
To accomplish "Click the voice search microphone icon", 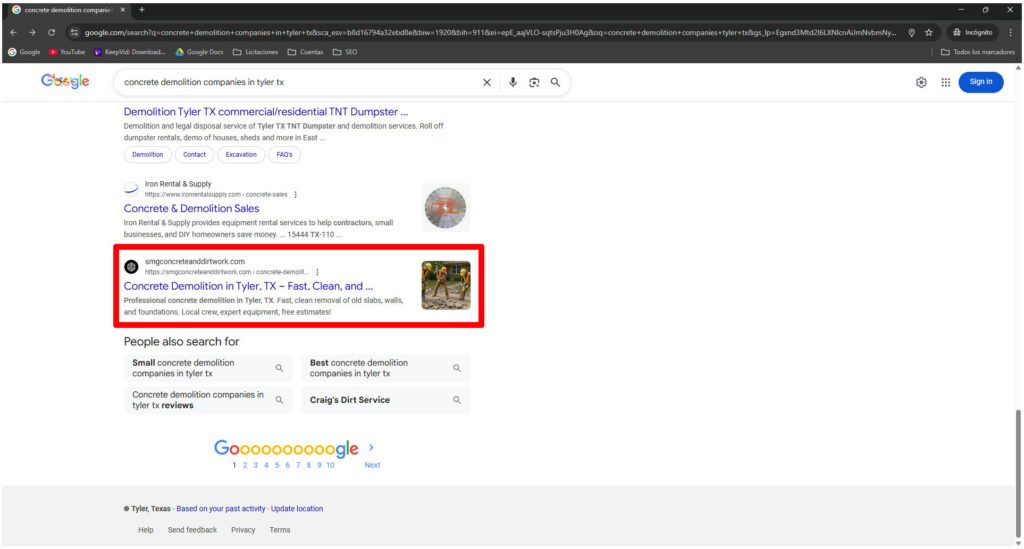I will (513, 82).
